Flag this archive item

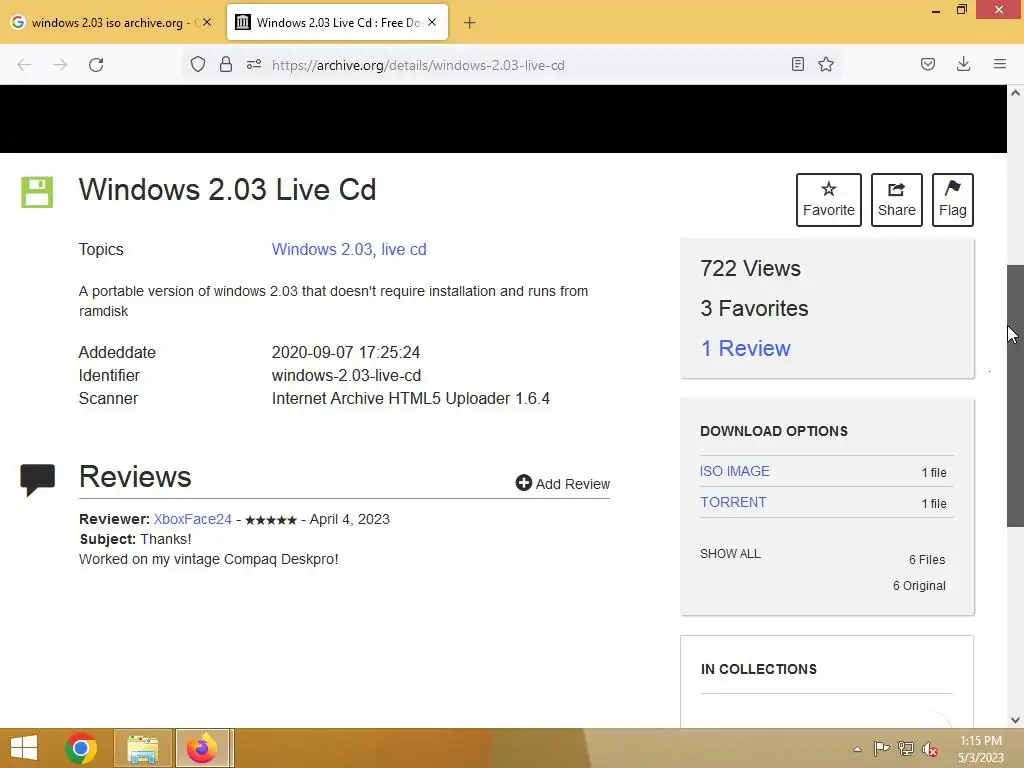953,200
